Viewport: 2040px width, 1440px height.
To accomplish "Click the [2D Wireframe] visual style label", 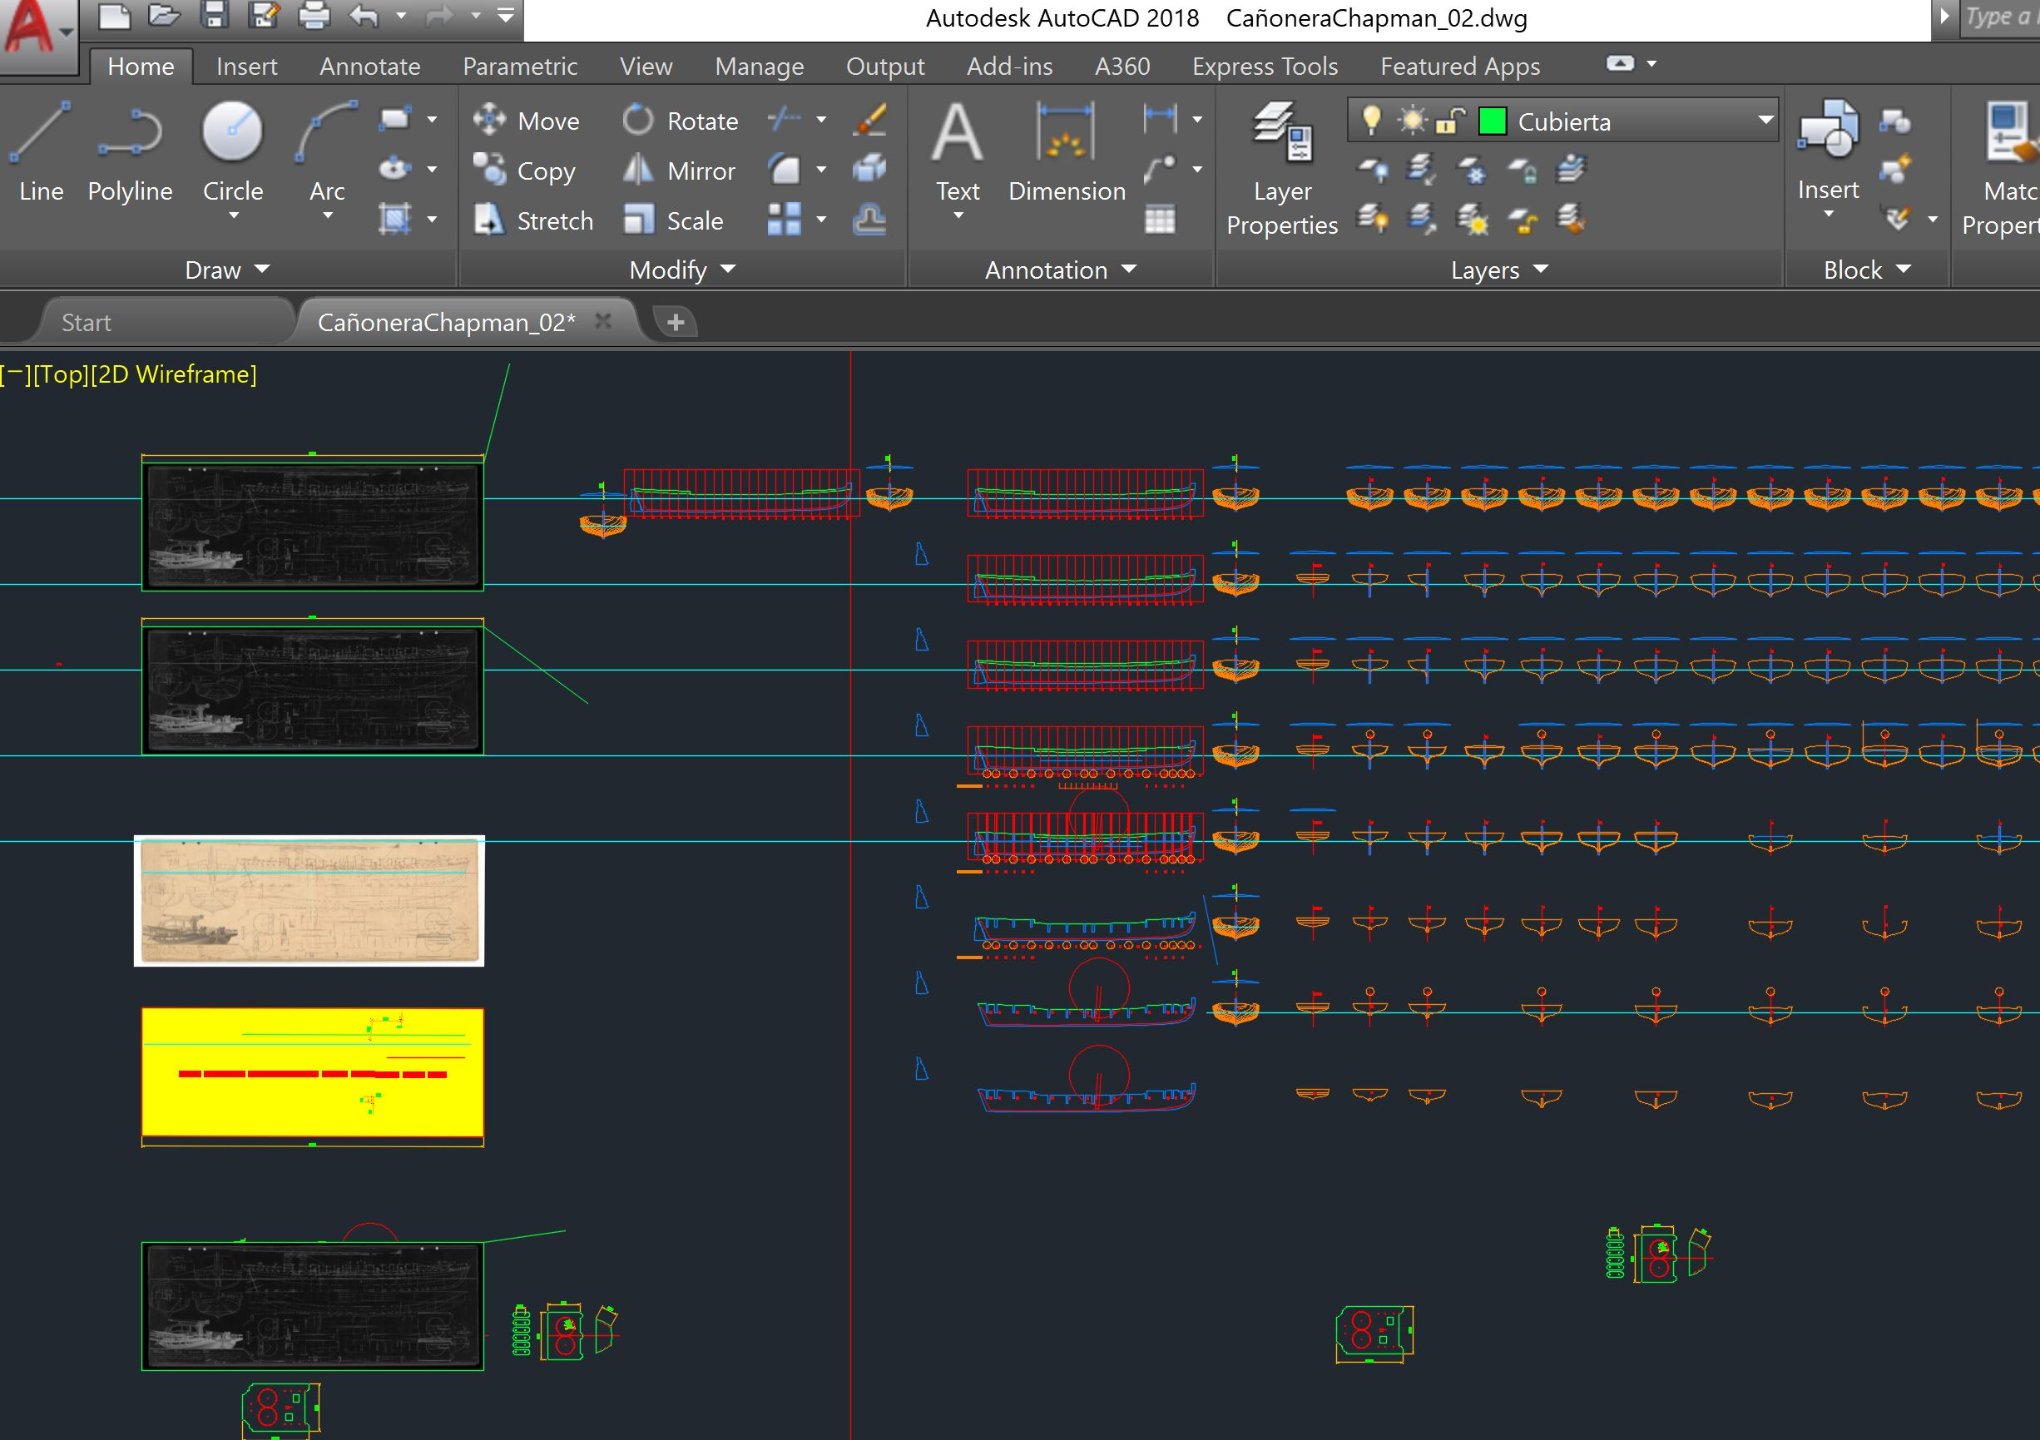I will point(174,374).
